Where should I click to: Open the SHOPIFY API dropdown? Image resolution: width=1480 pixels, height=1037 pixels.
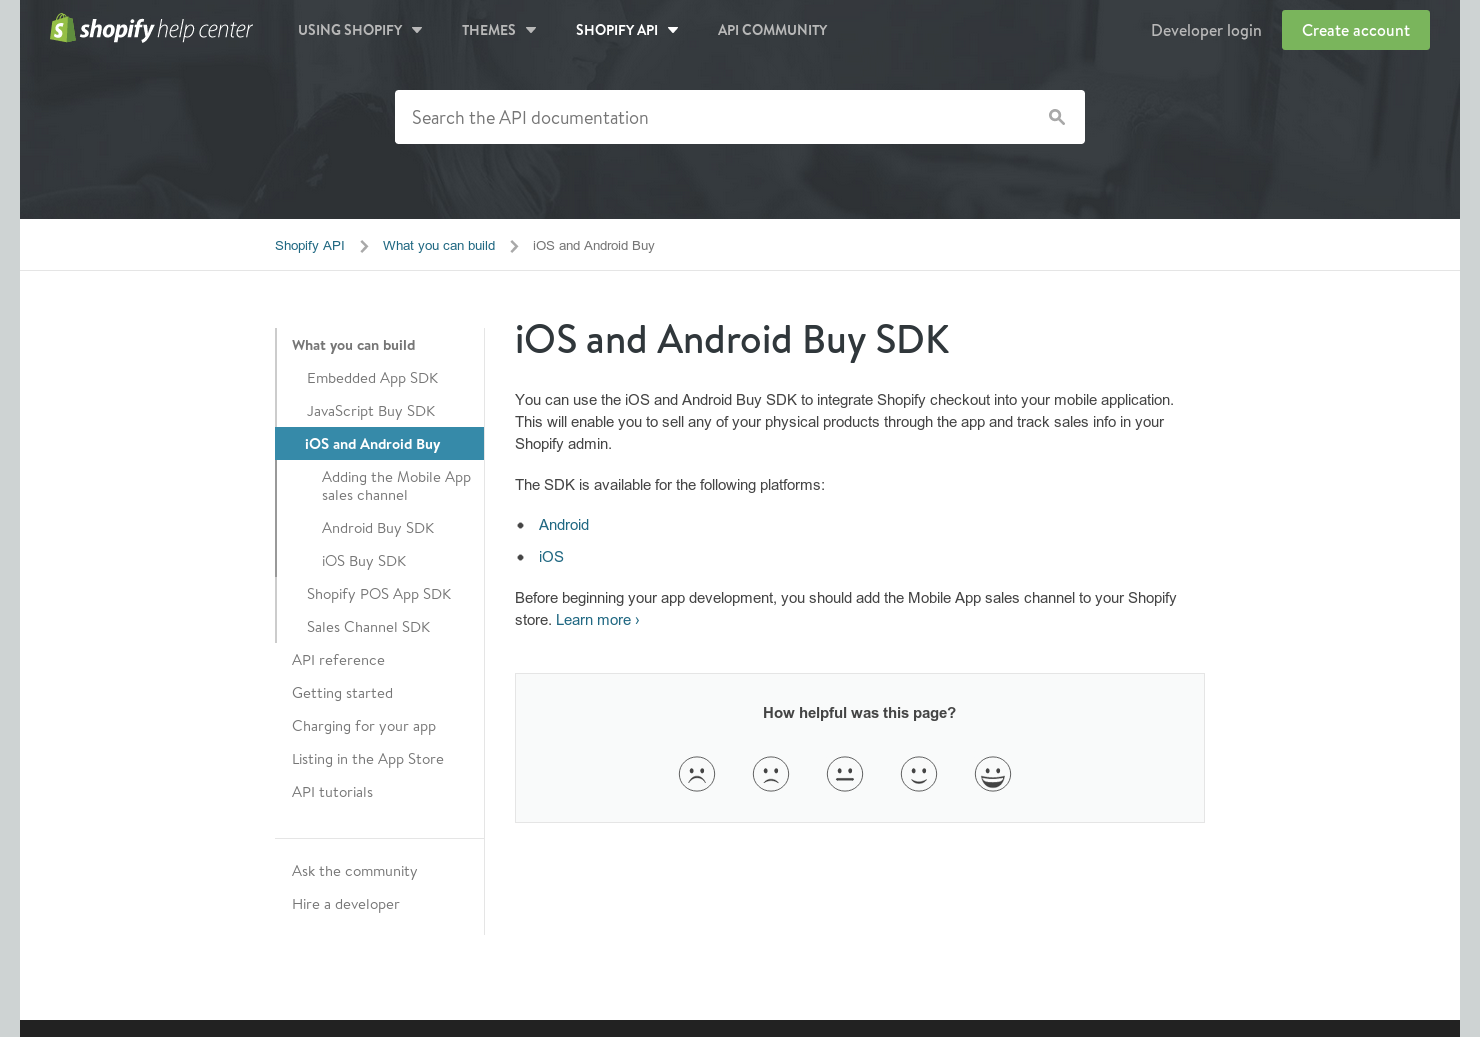tap(627, 30)
